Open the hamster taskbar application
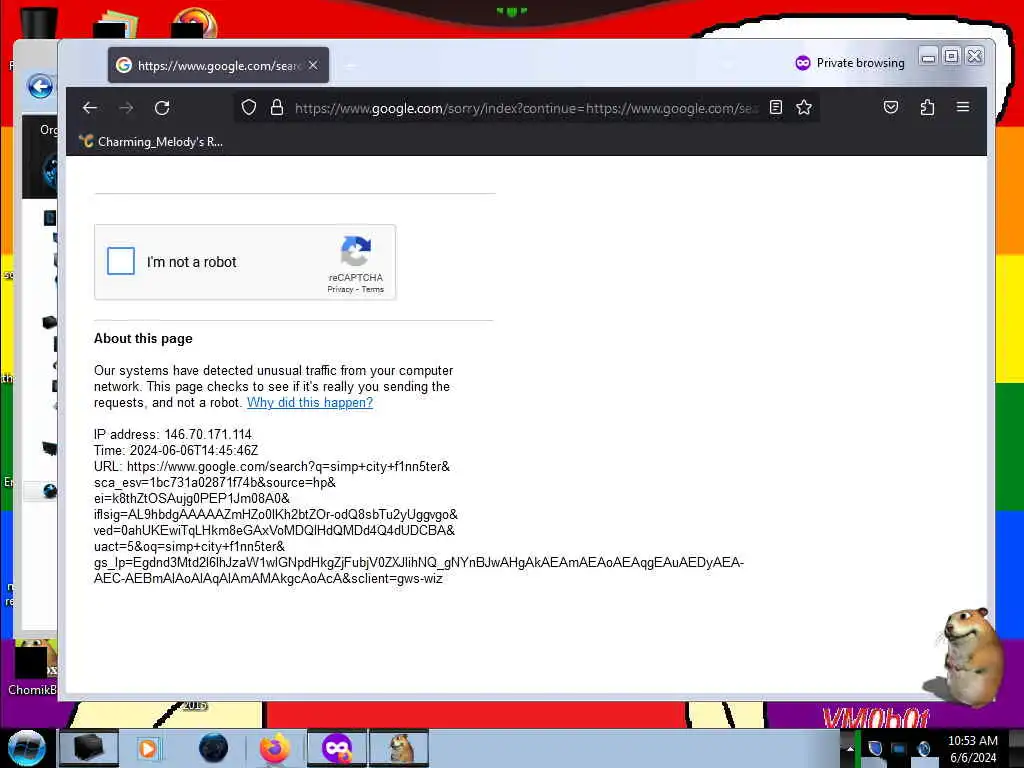 399,748
